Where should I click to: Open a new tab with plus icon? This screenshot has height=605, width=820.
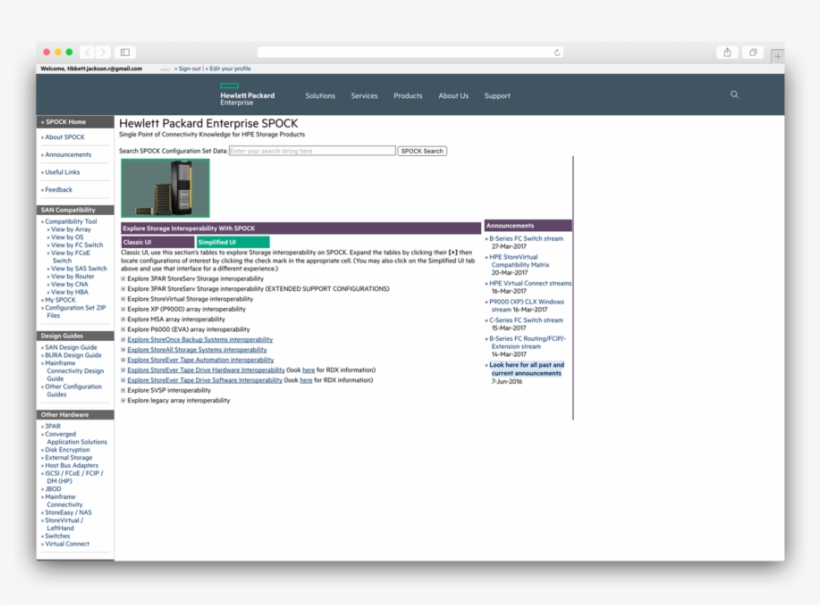778,56
